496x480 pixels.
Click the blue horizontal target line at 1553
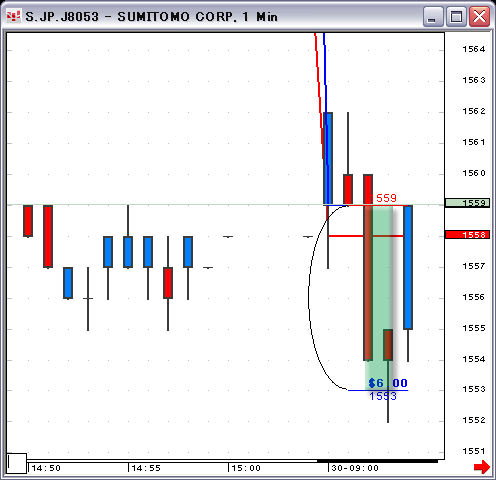[378, 390]
